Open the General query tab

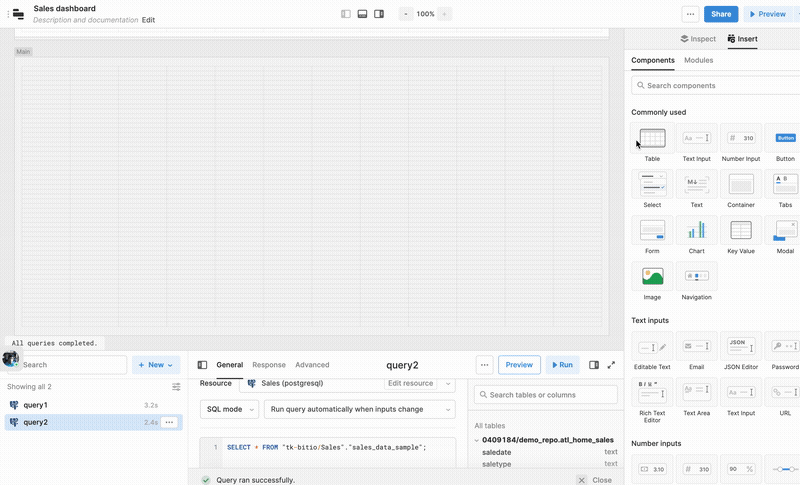point(230,365)
